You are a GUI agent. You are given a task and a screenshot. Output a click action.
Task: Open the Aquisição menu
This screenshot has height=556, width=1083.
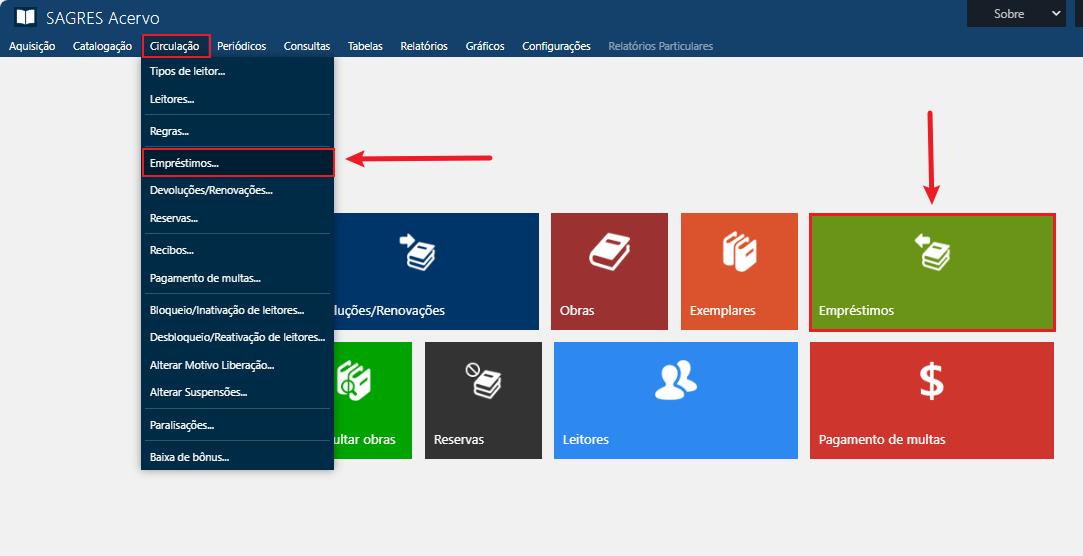[x=32, y=46]
